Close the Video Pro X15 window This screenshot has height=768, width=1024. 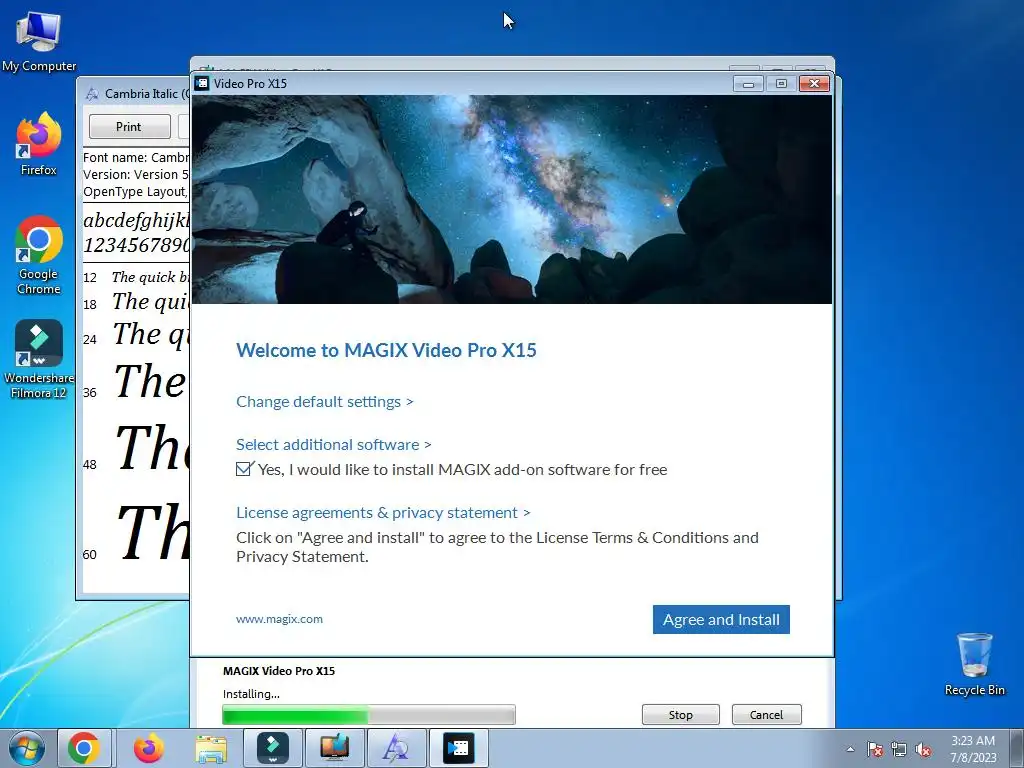814,84
